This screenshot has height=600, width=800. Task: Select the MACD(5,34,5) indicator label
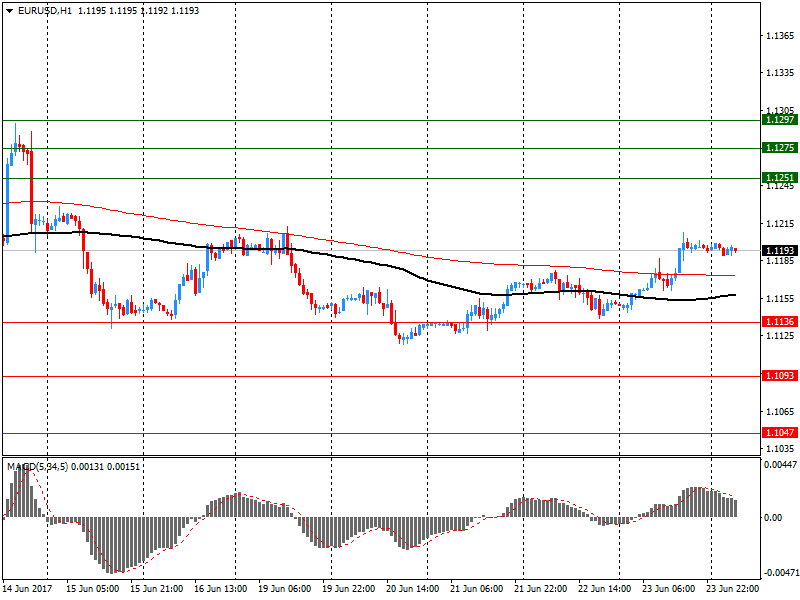click(37, 467)
